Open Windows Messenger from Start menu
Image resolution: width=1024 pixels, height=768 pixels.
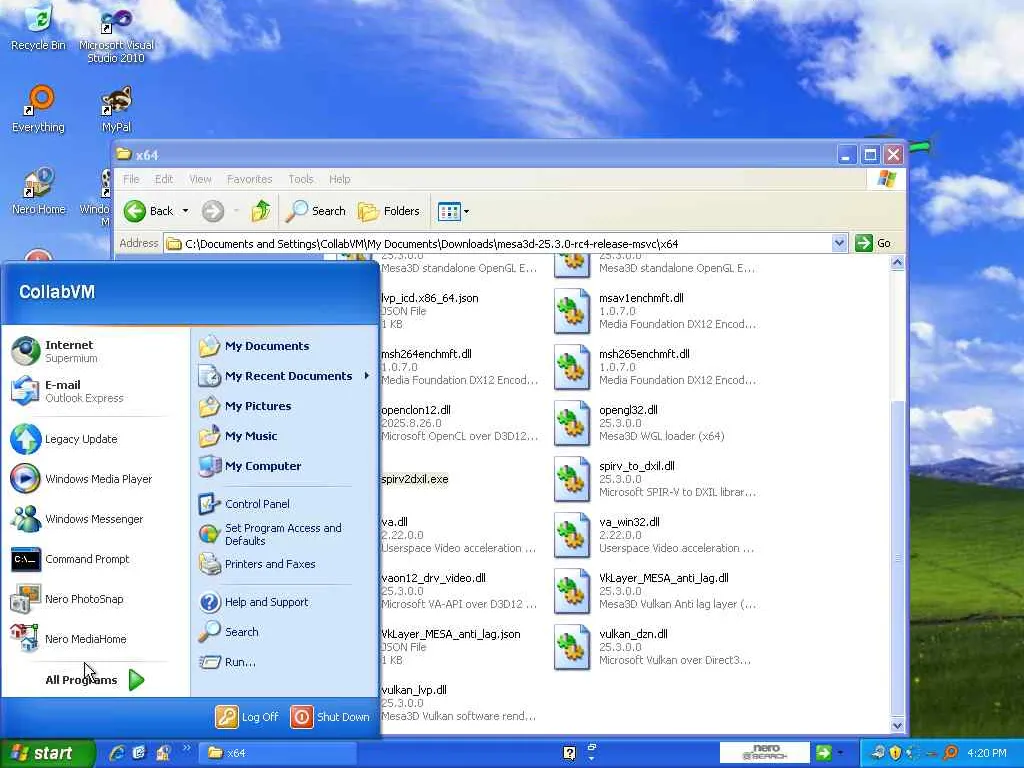click(95, 519)
